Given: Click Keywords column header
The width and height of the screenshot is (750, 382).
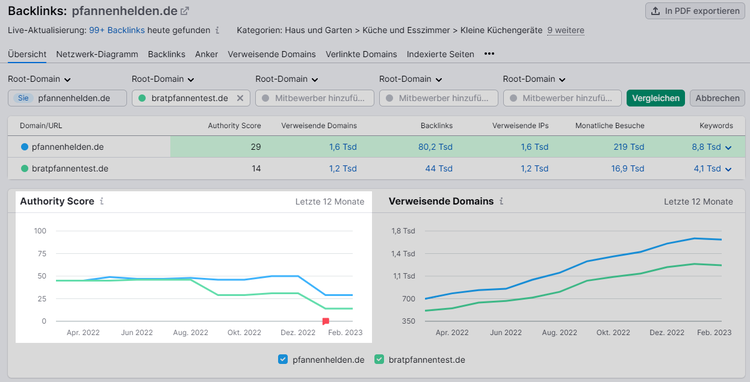Looking at the screenshot, I should click(x=716, y=126).
